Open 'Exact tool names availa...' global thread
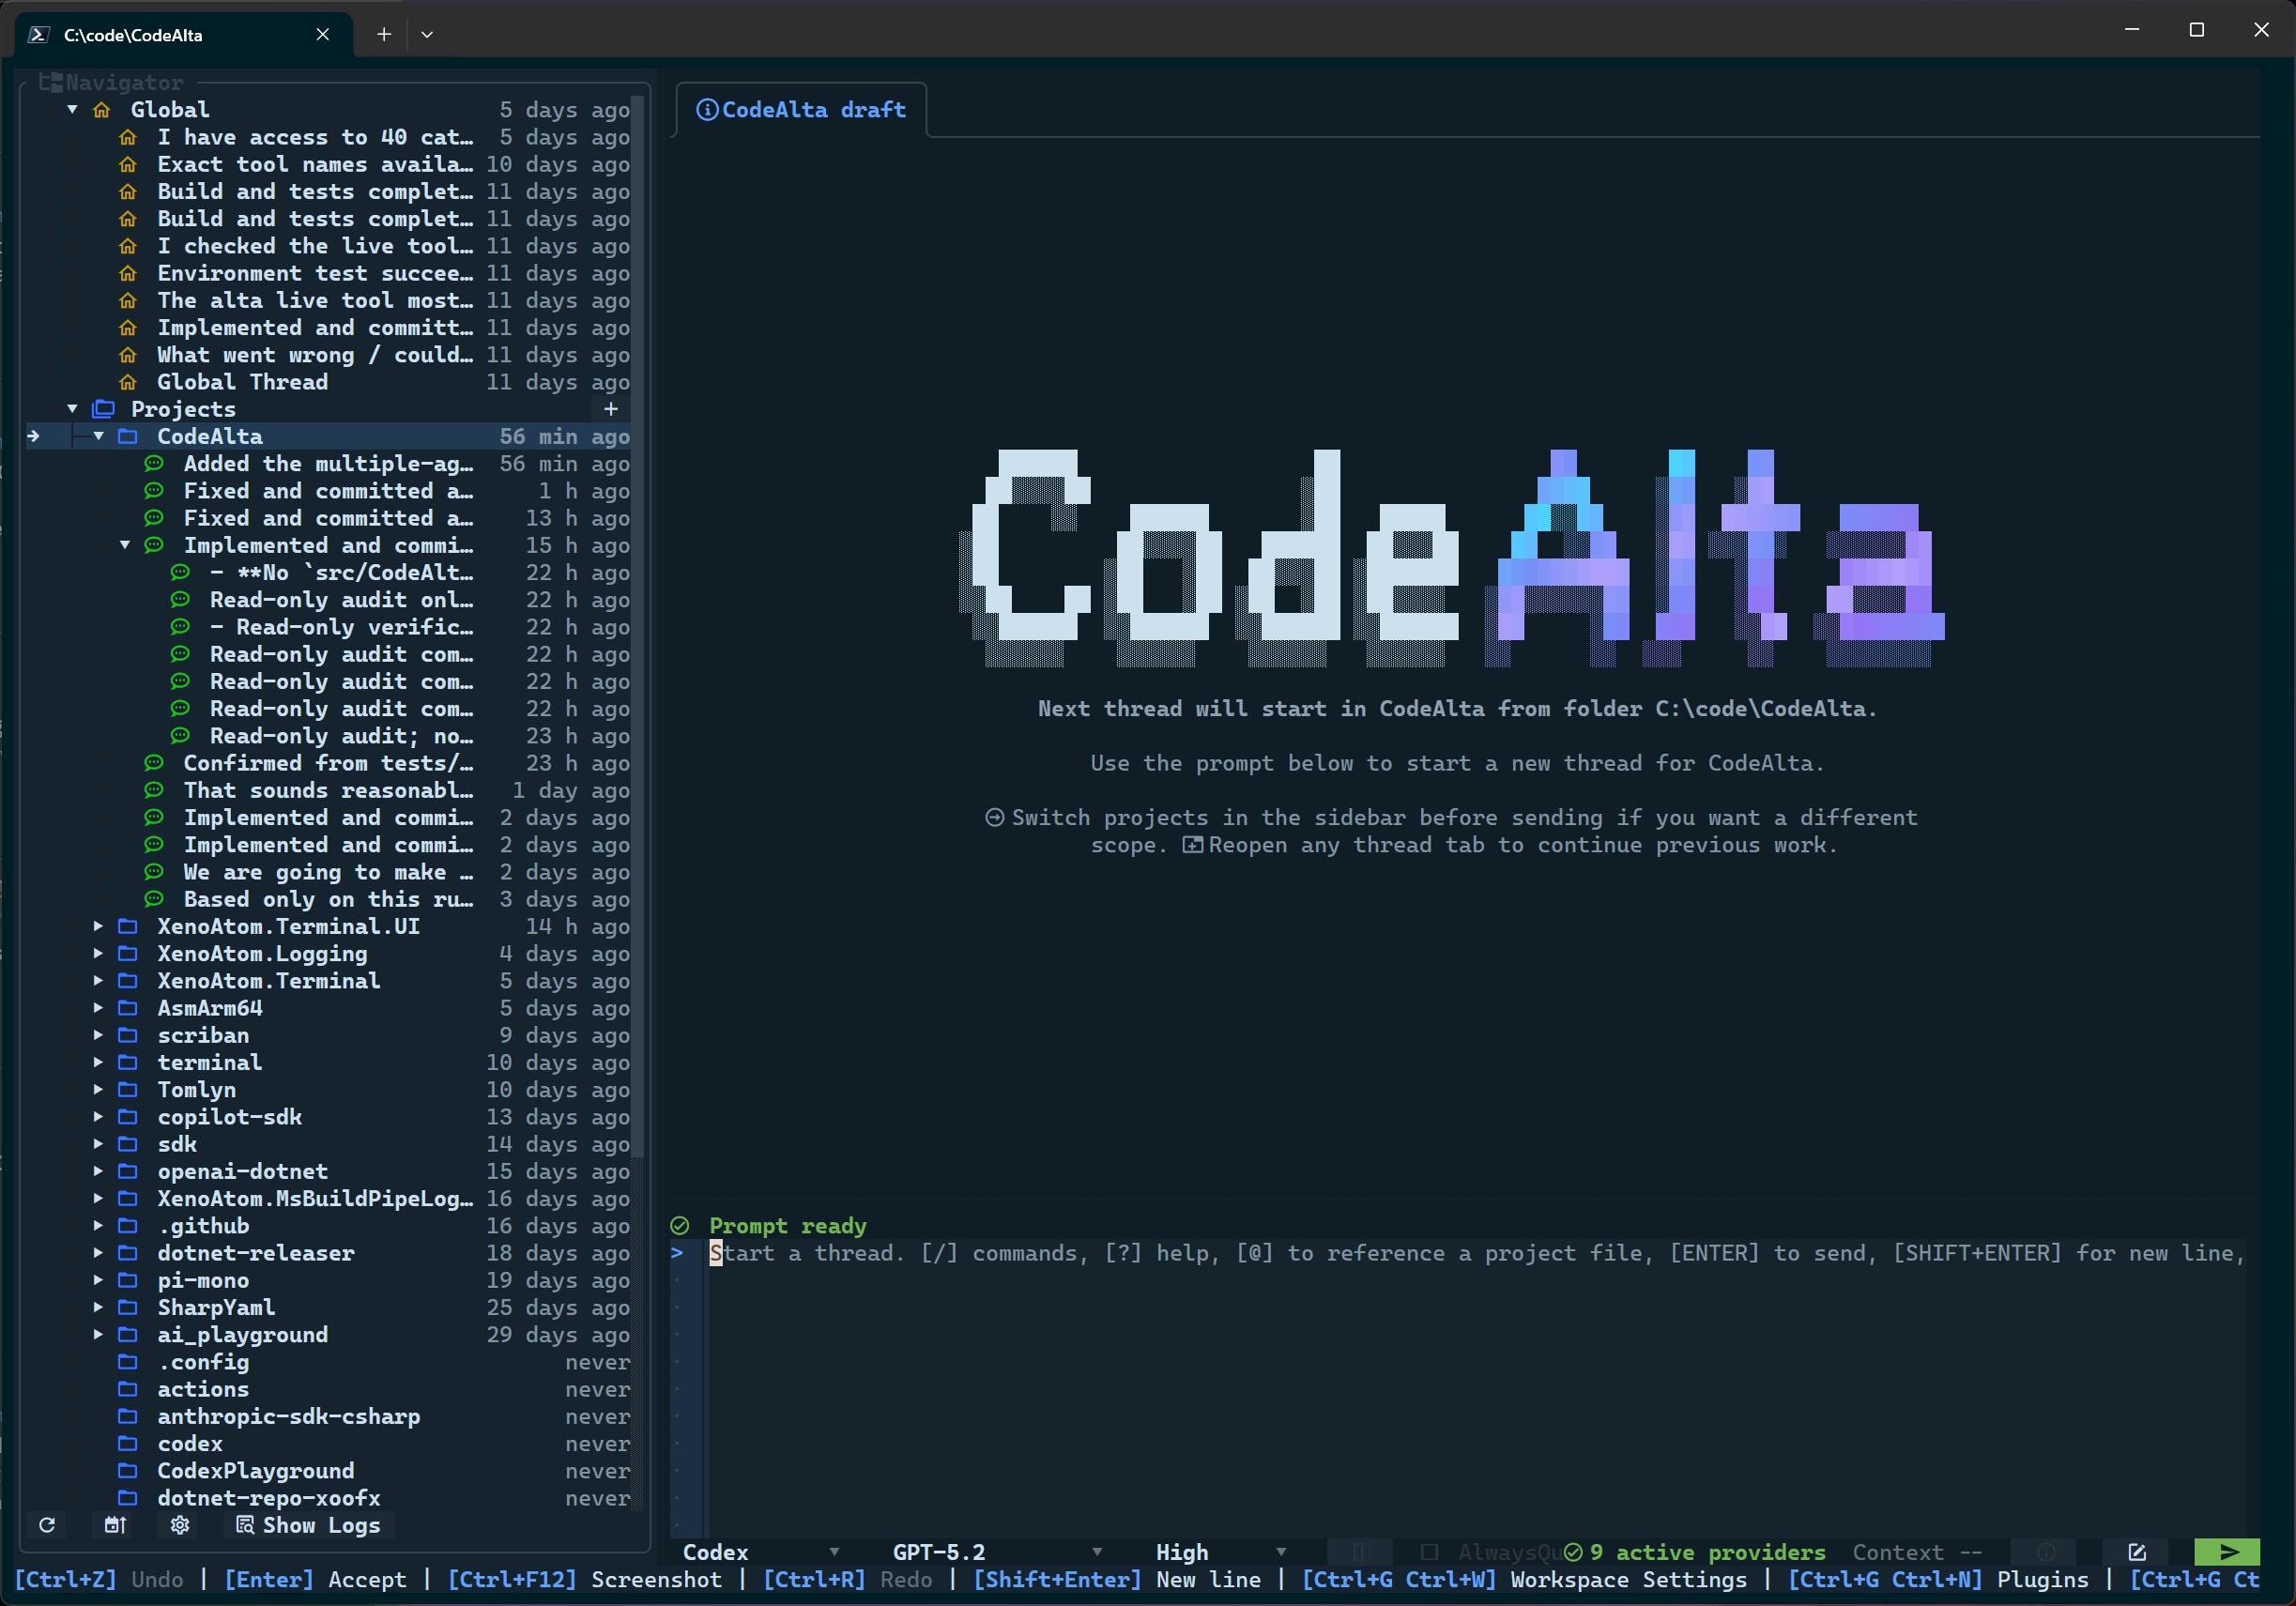Screen dimensions: 2296x1606 tap(315, 164)
